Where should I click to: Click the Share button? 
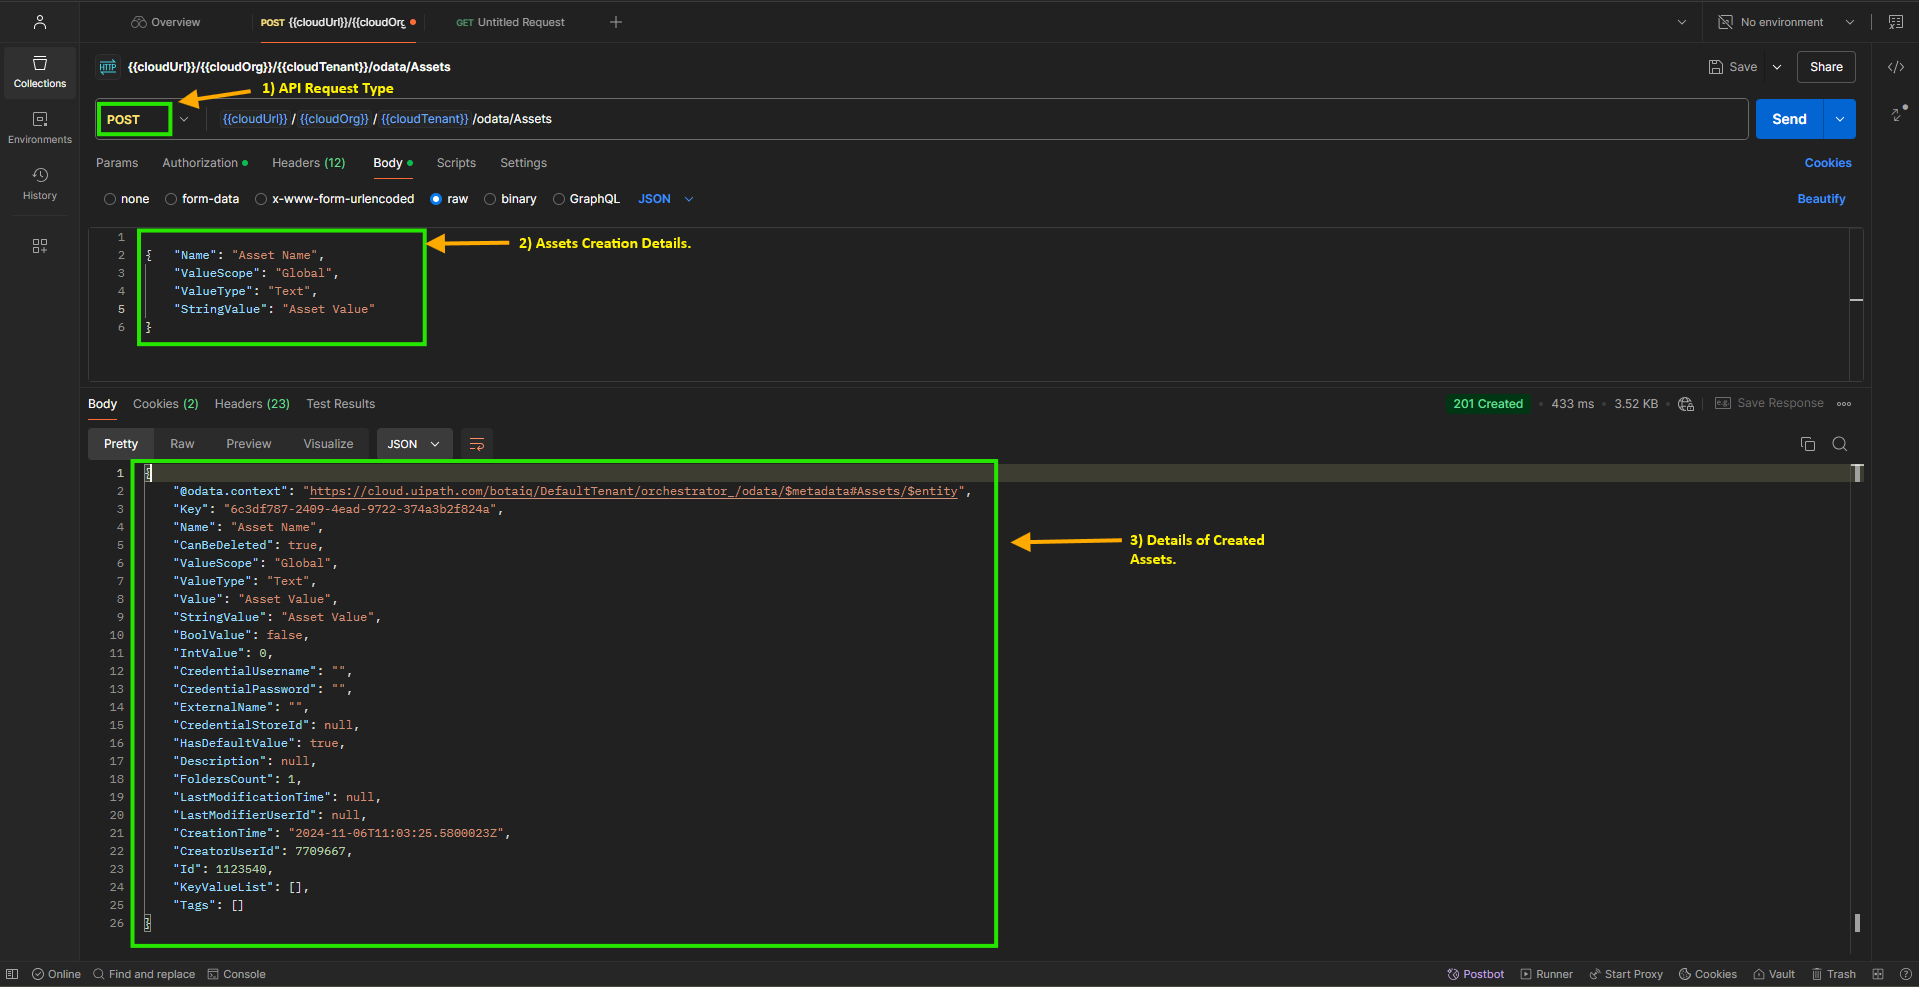click(x=1826, y=67)
